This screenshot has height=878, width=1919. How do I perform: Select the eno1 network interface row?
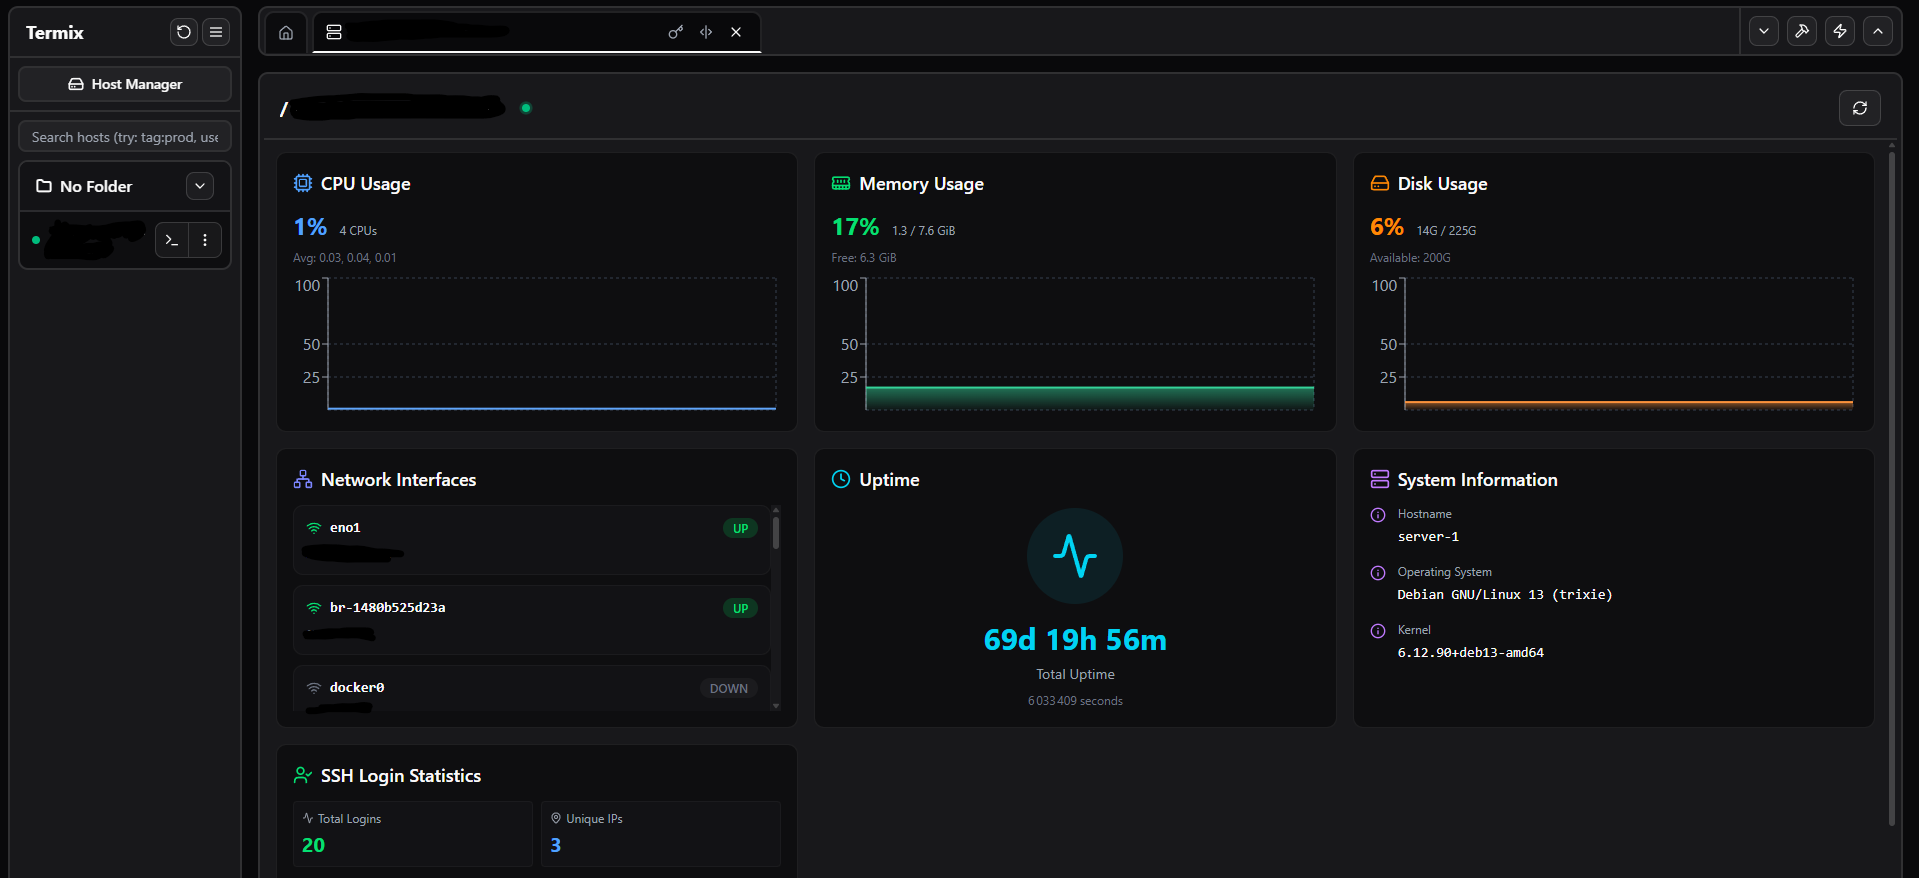531,540
